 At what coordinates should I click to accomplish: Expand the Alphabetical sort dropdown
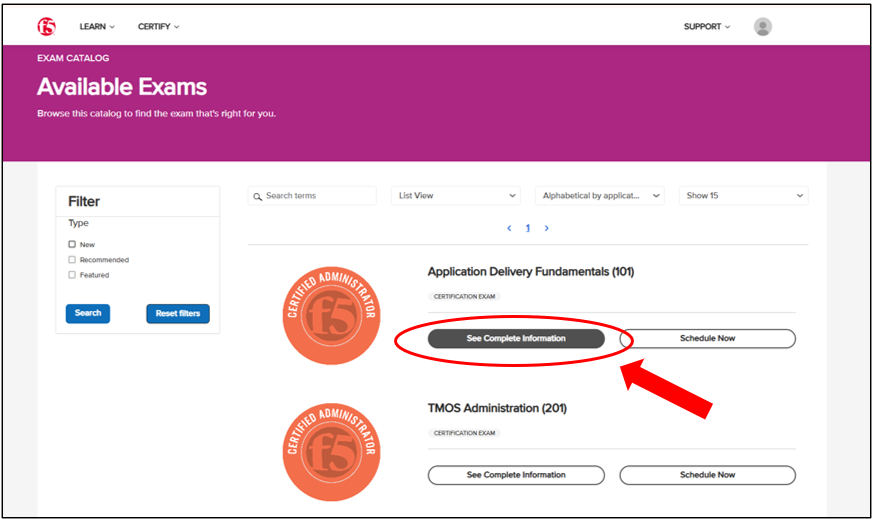pyautogui.click(x=600, y=196)
